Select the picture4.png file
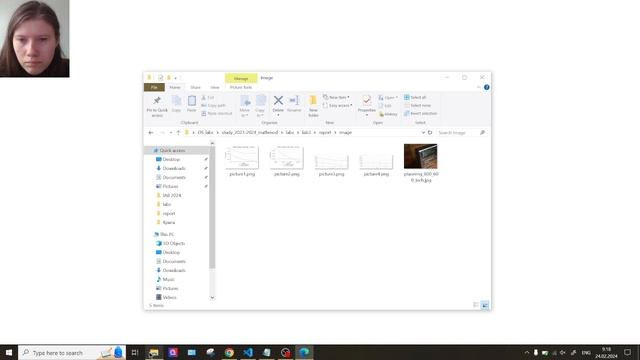 376,161
